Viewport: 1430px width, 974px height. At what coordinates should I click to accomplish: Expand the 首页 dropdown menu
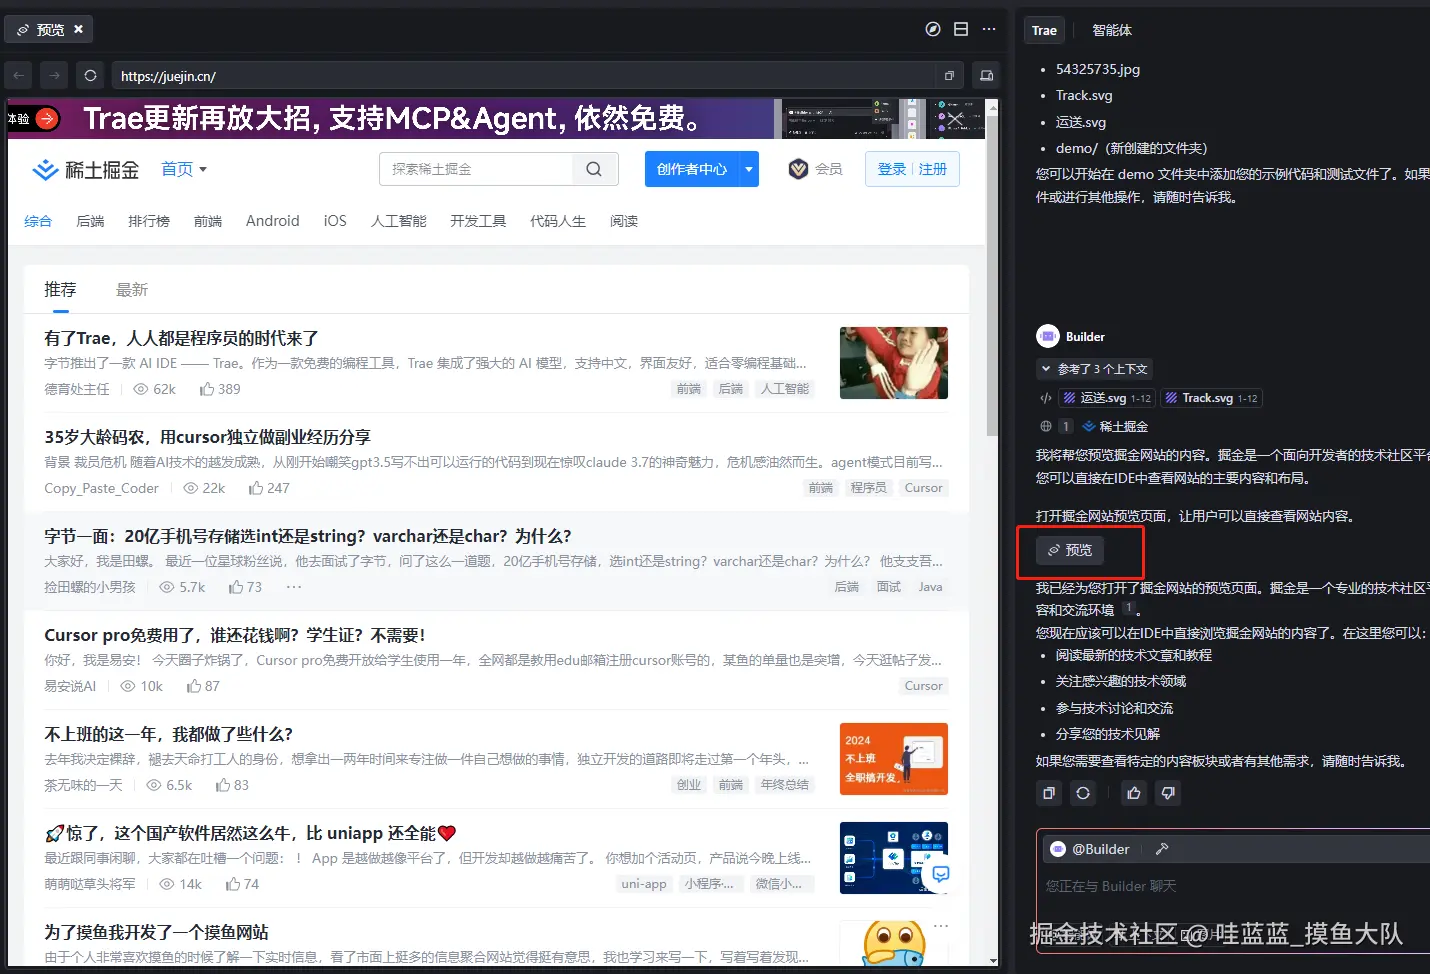tap(184, 170)
